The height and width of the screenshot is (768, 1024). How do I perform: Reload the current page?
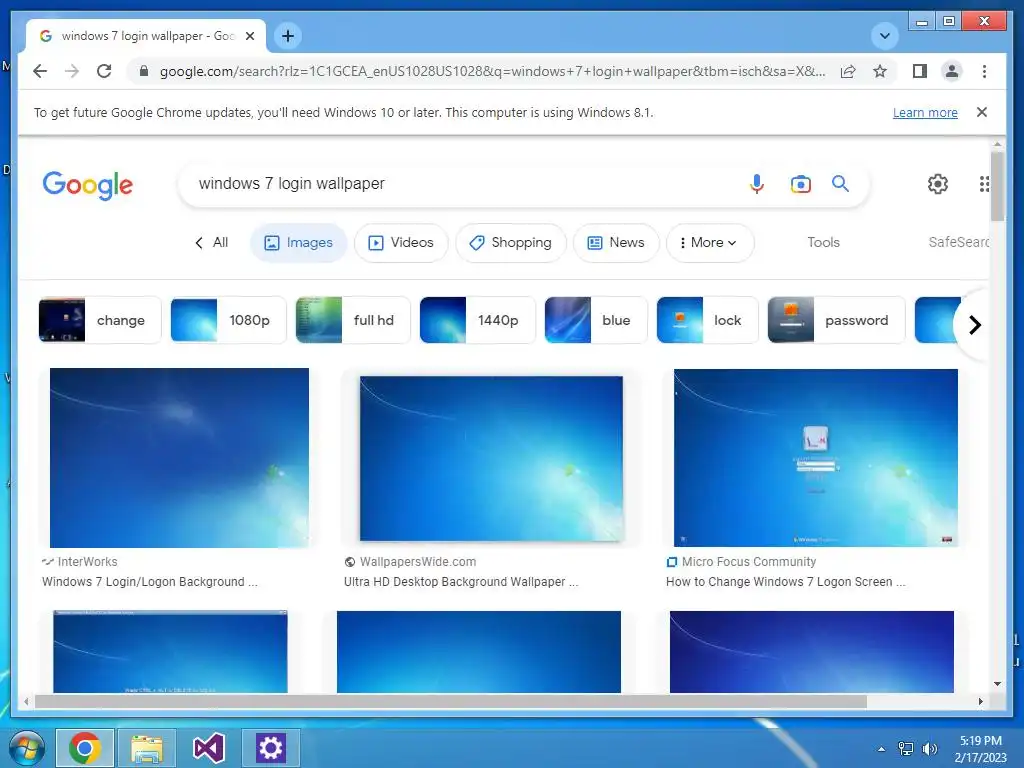[104, 71]
